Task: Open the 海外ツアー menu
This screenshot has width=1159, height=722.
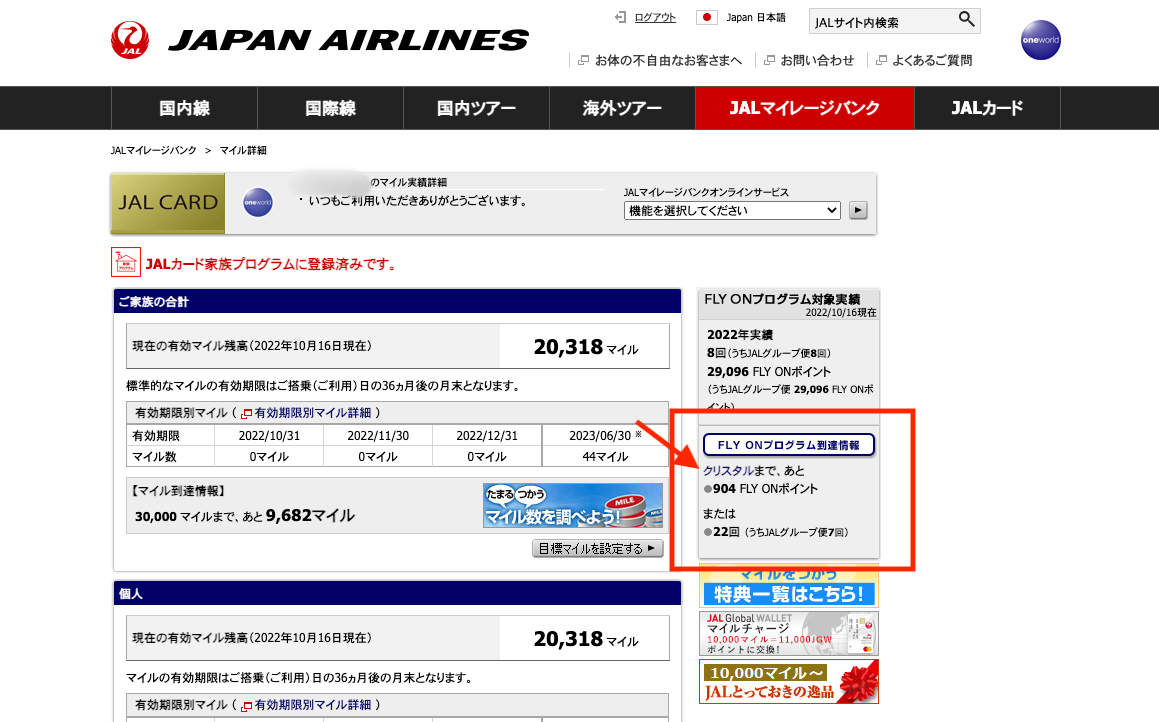Action: coord(622,108)
